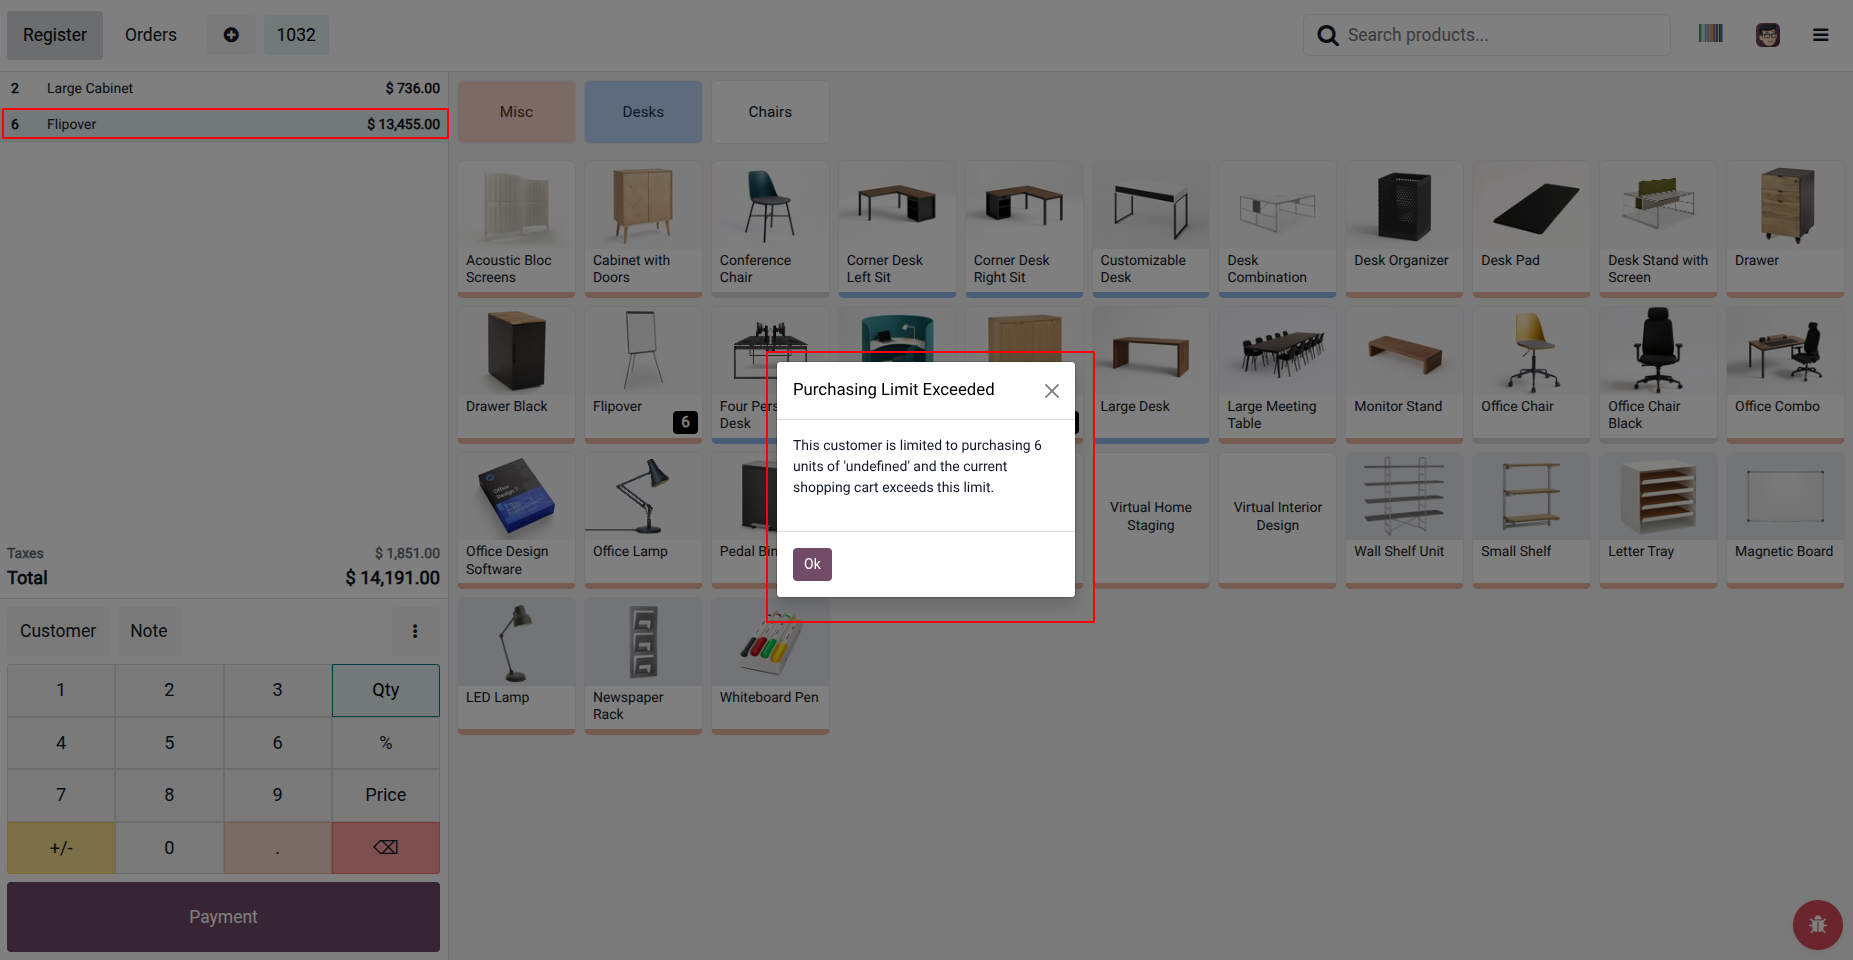The height and width of the screenshot is (960, 1853).
Task: Add Office Combo product
Action: click(1785, 375)
